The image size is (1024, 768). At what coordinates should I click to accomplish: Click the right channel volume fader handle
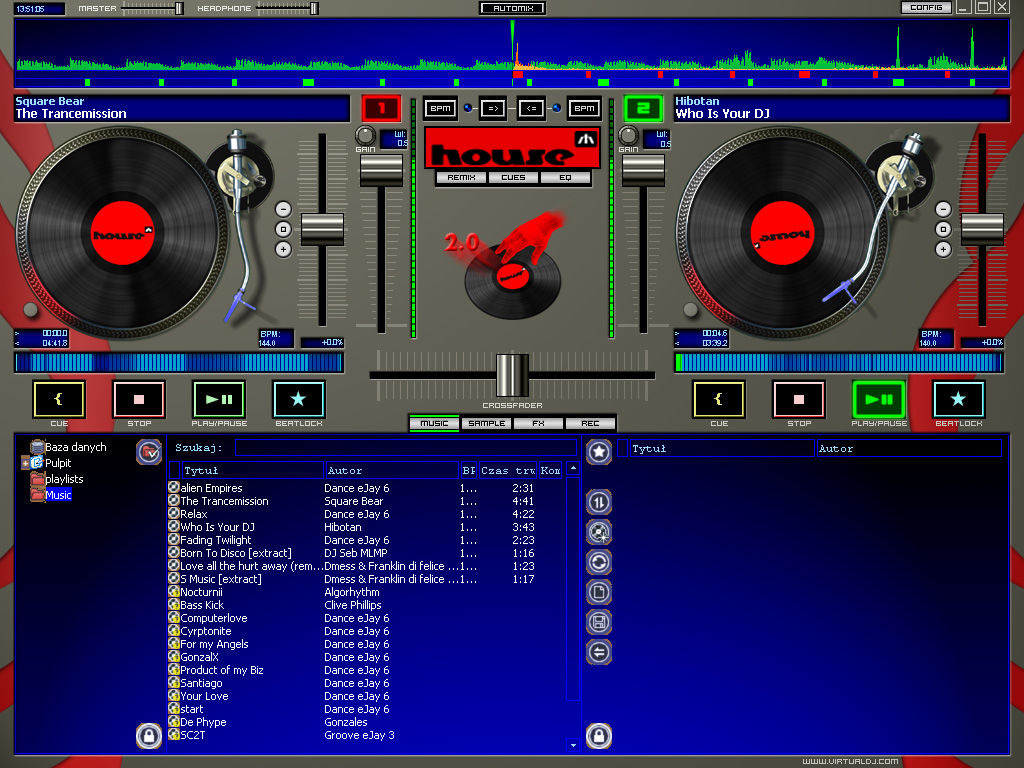click(x=643, y=170)
